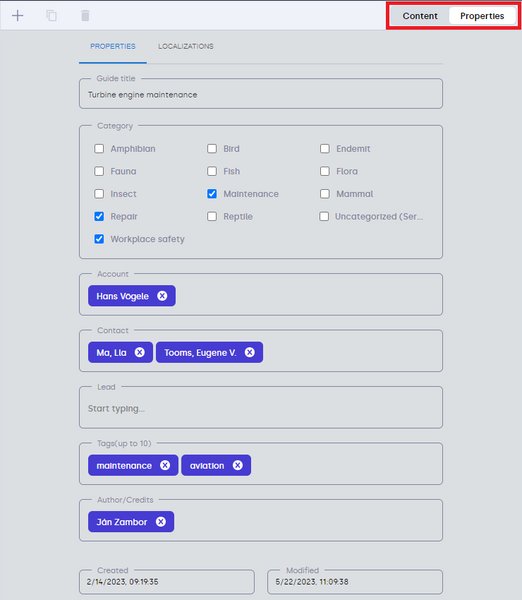Check the Flora category checkbox
522x600 pixels.
325,171
